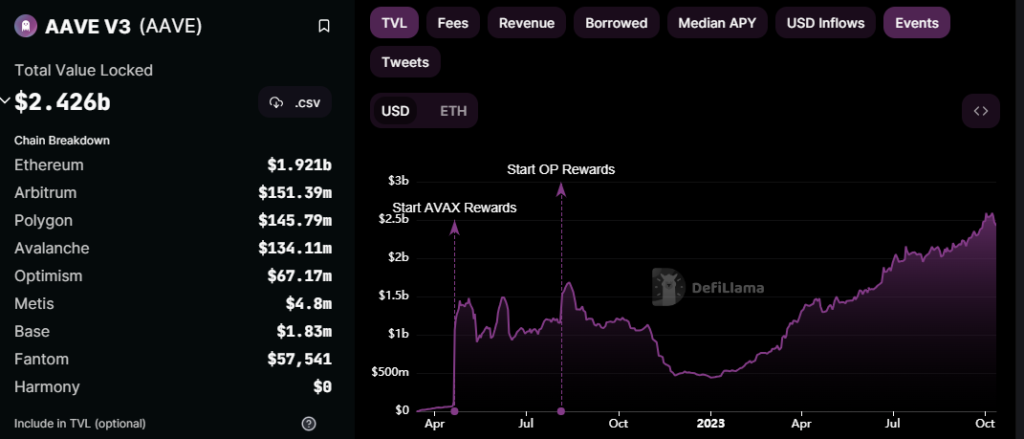Show Borrowed data on chart
This screenshot has height=439, width=1024.
tap(616, 22)
